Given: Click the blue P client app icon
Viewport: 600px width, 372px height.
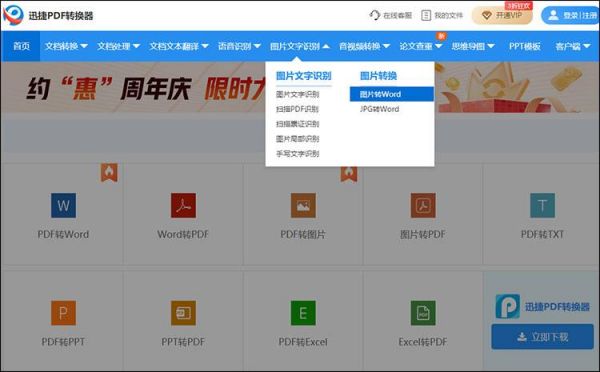Looking at the screenshot, I should click(x=507, y=306).
